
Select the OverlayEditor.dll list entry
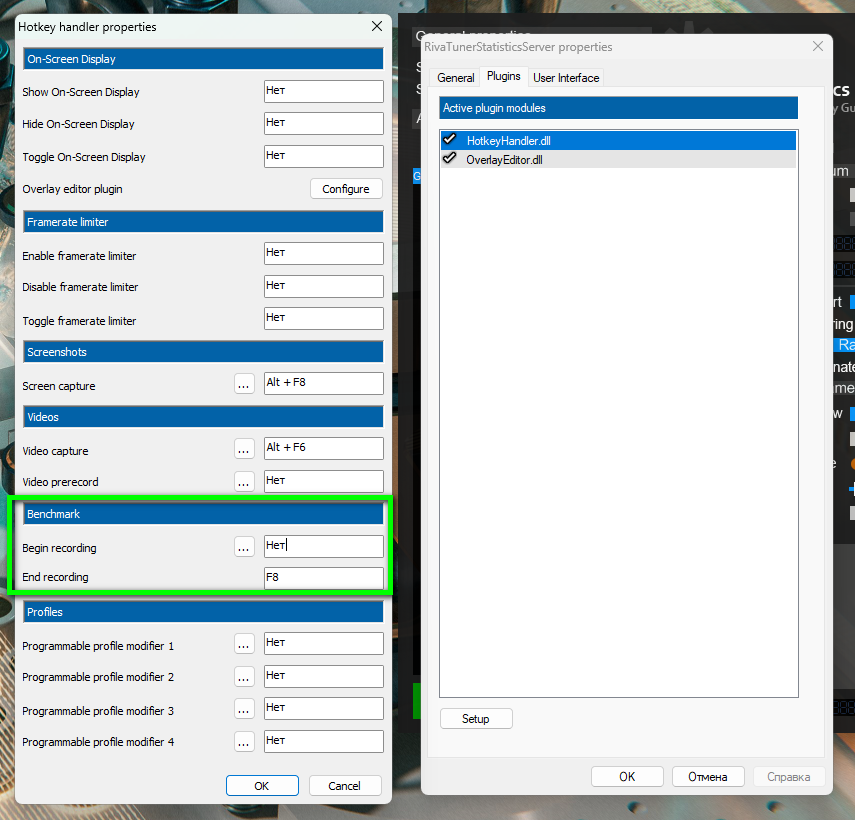(618, 159)
